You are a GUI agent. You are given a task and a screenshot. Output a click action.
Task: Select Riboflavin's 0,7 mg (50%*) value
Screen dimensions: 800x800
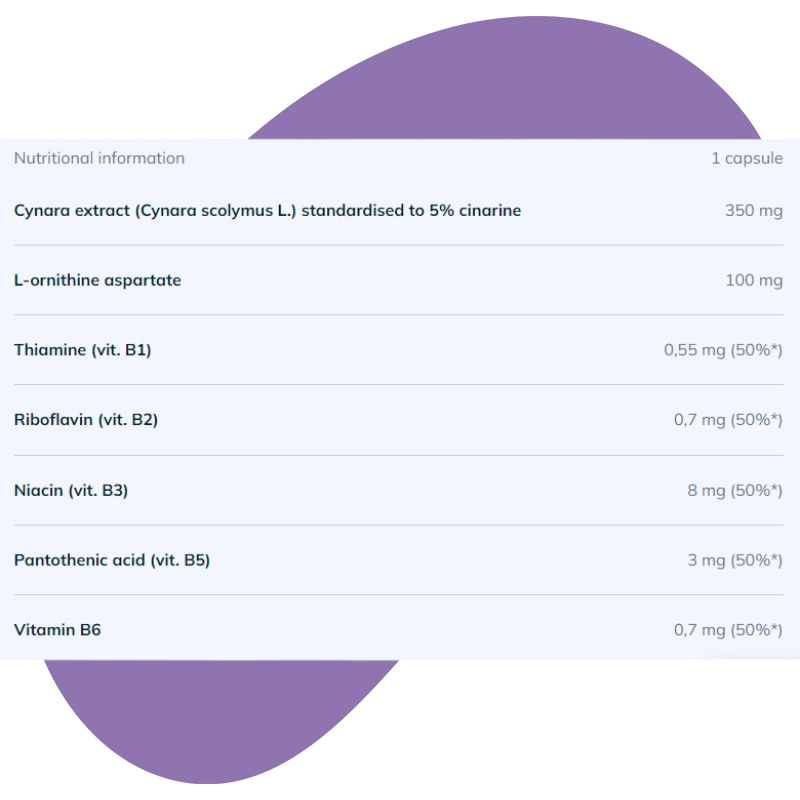[728, 420]
